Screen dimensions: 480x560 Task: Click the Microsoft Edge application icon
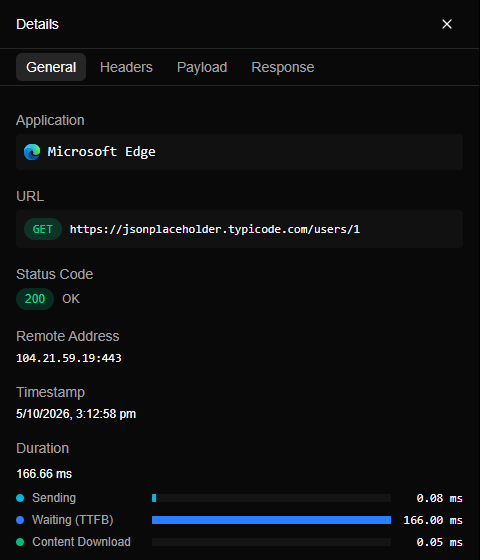pos(32,152)
